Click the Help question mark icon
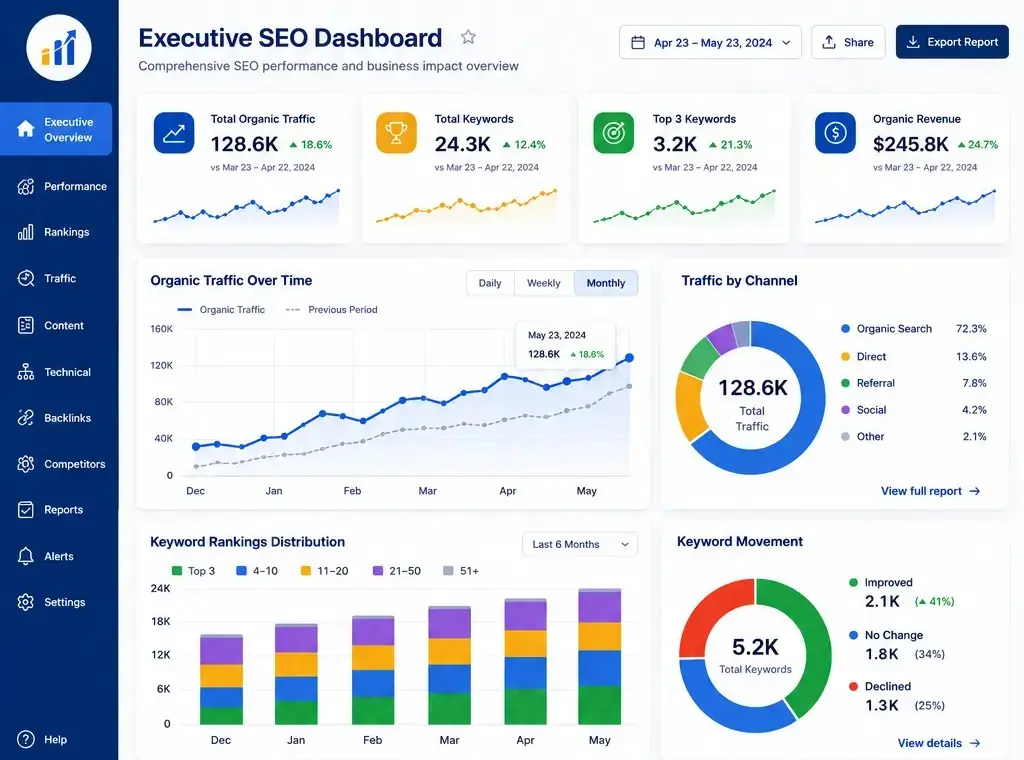This screenshot has height=760, width=1024. (25, 739)
